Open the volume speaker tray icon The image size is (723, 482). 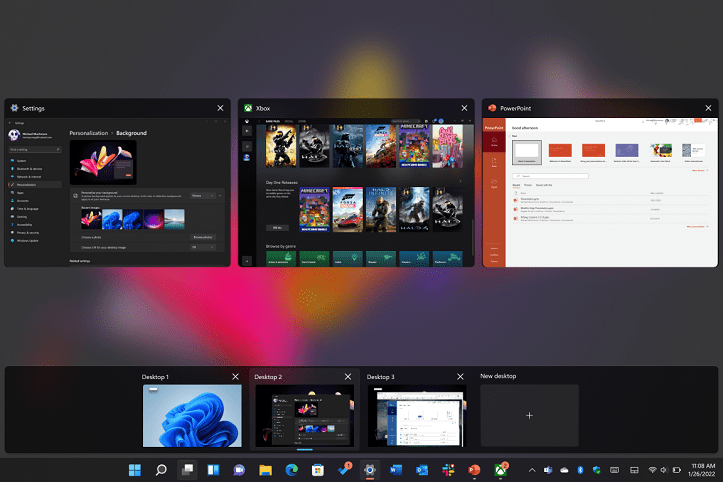point(664,470)
